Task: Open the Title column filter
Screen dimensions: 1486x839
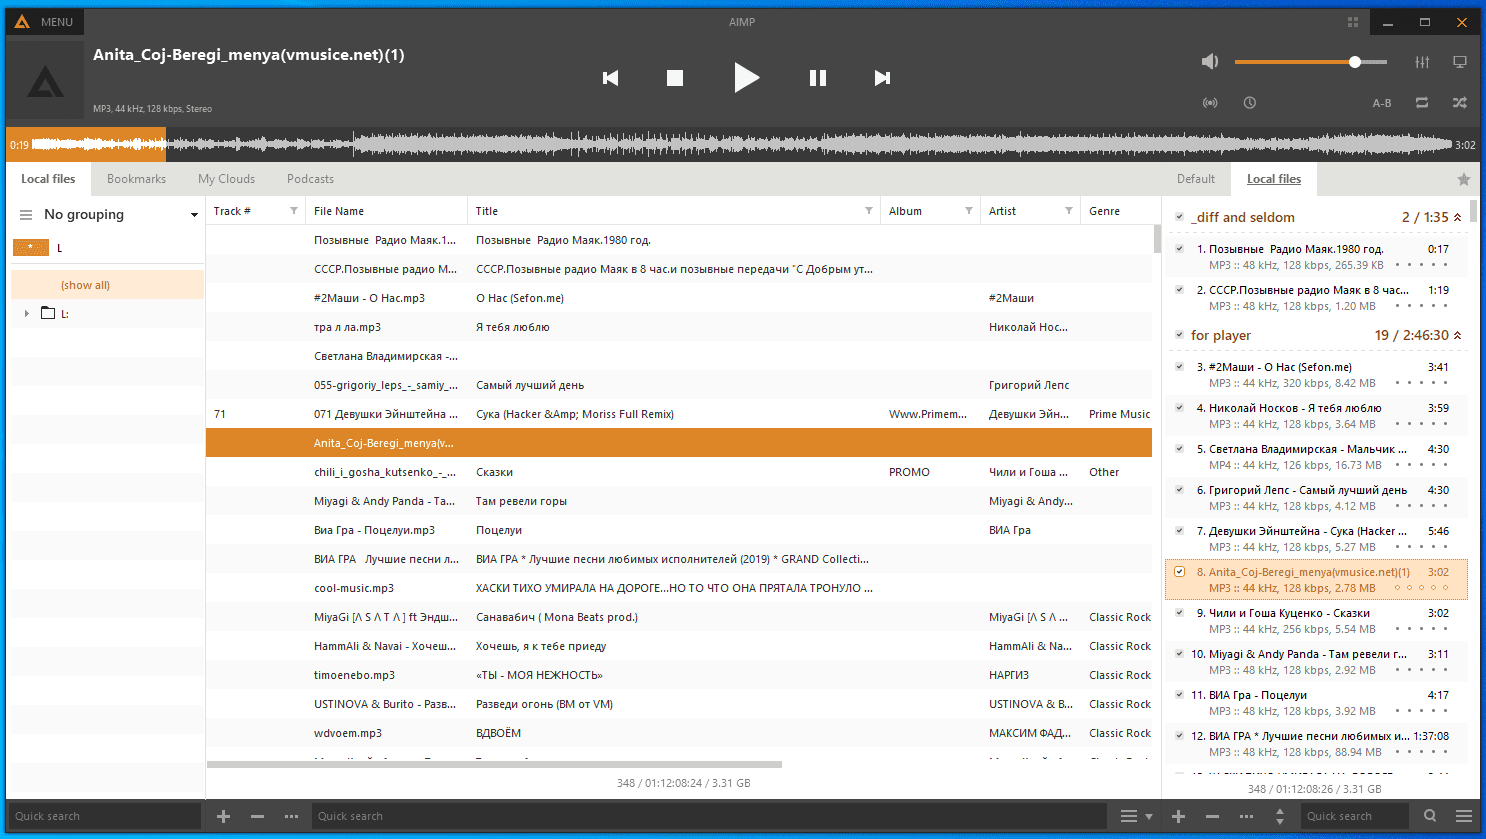Action: point(869,211)
